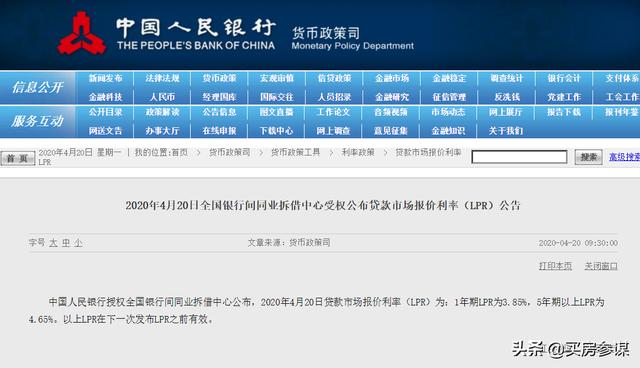The height and width of the screenshot is (368, 640).
Task: Select 人民币 in the navigation
Action: (162, 97)
